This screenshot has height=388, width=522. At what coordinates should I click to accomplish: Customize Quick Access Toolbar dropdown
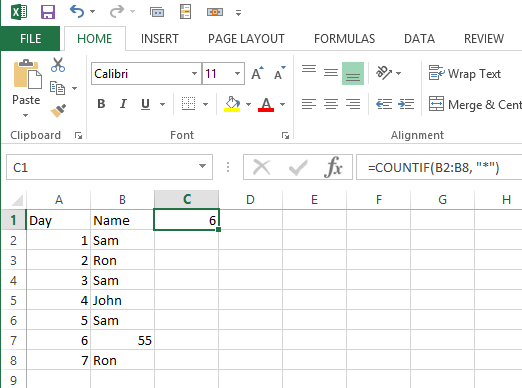click(x=238, y=13)
